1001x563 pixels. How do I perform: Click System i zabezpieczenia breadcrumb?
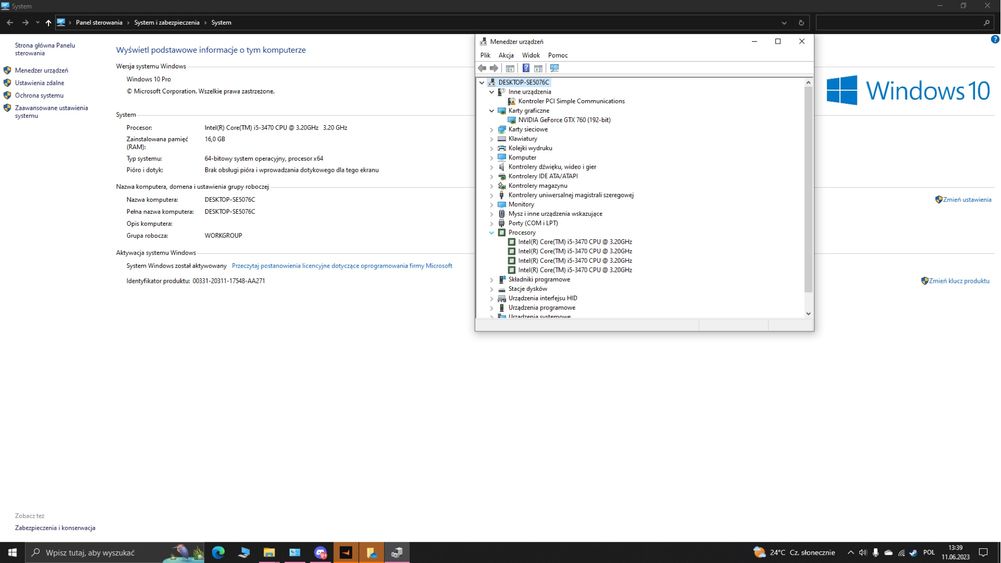(x=167, y=22)
